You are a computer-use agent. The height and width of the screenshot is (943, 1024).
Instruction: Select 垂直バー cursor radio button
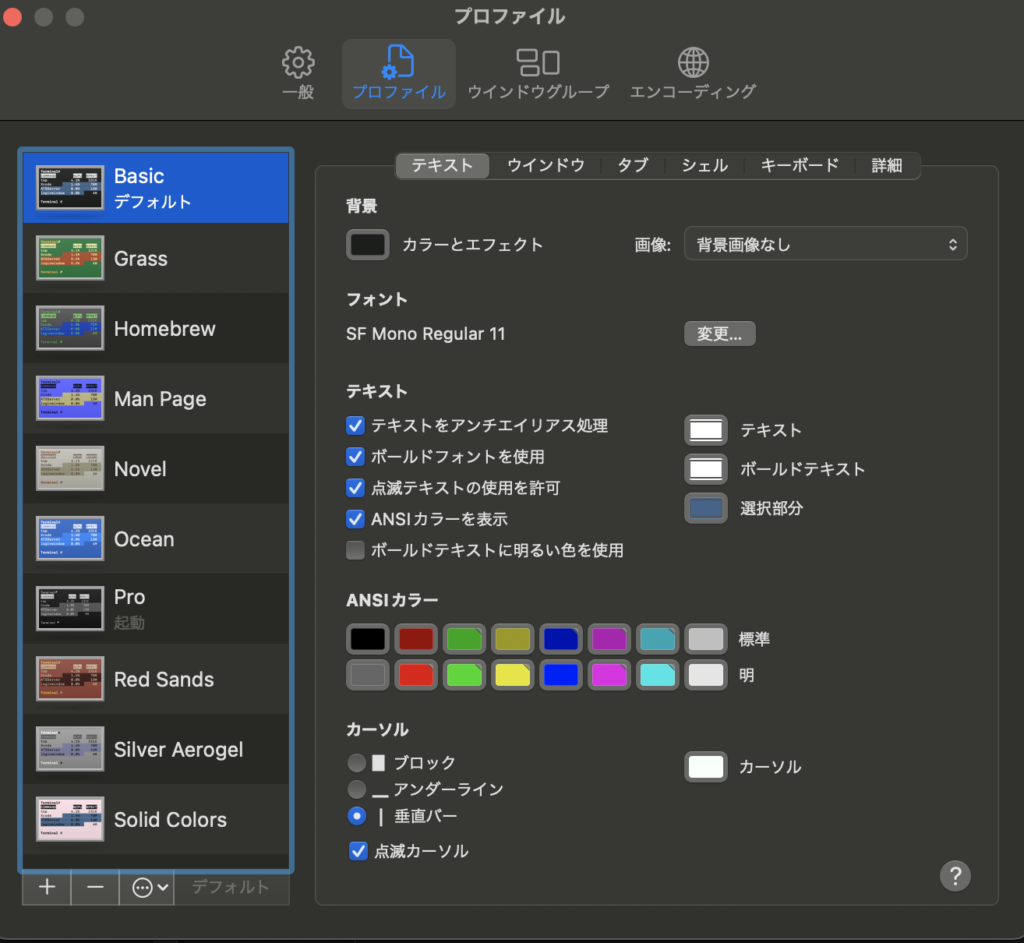pyautogui.click(x=357, y=816)
